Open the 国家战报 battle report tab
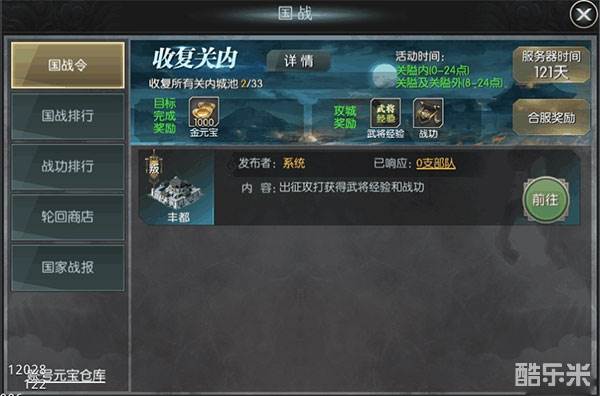The height and width of the screenshot is (396, 600). [x=68, y=268]
